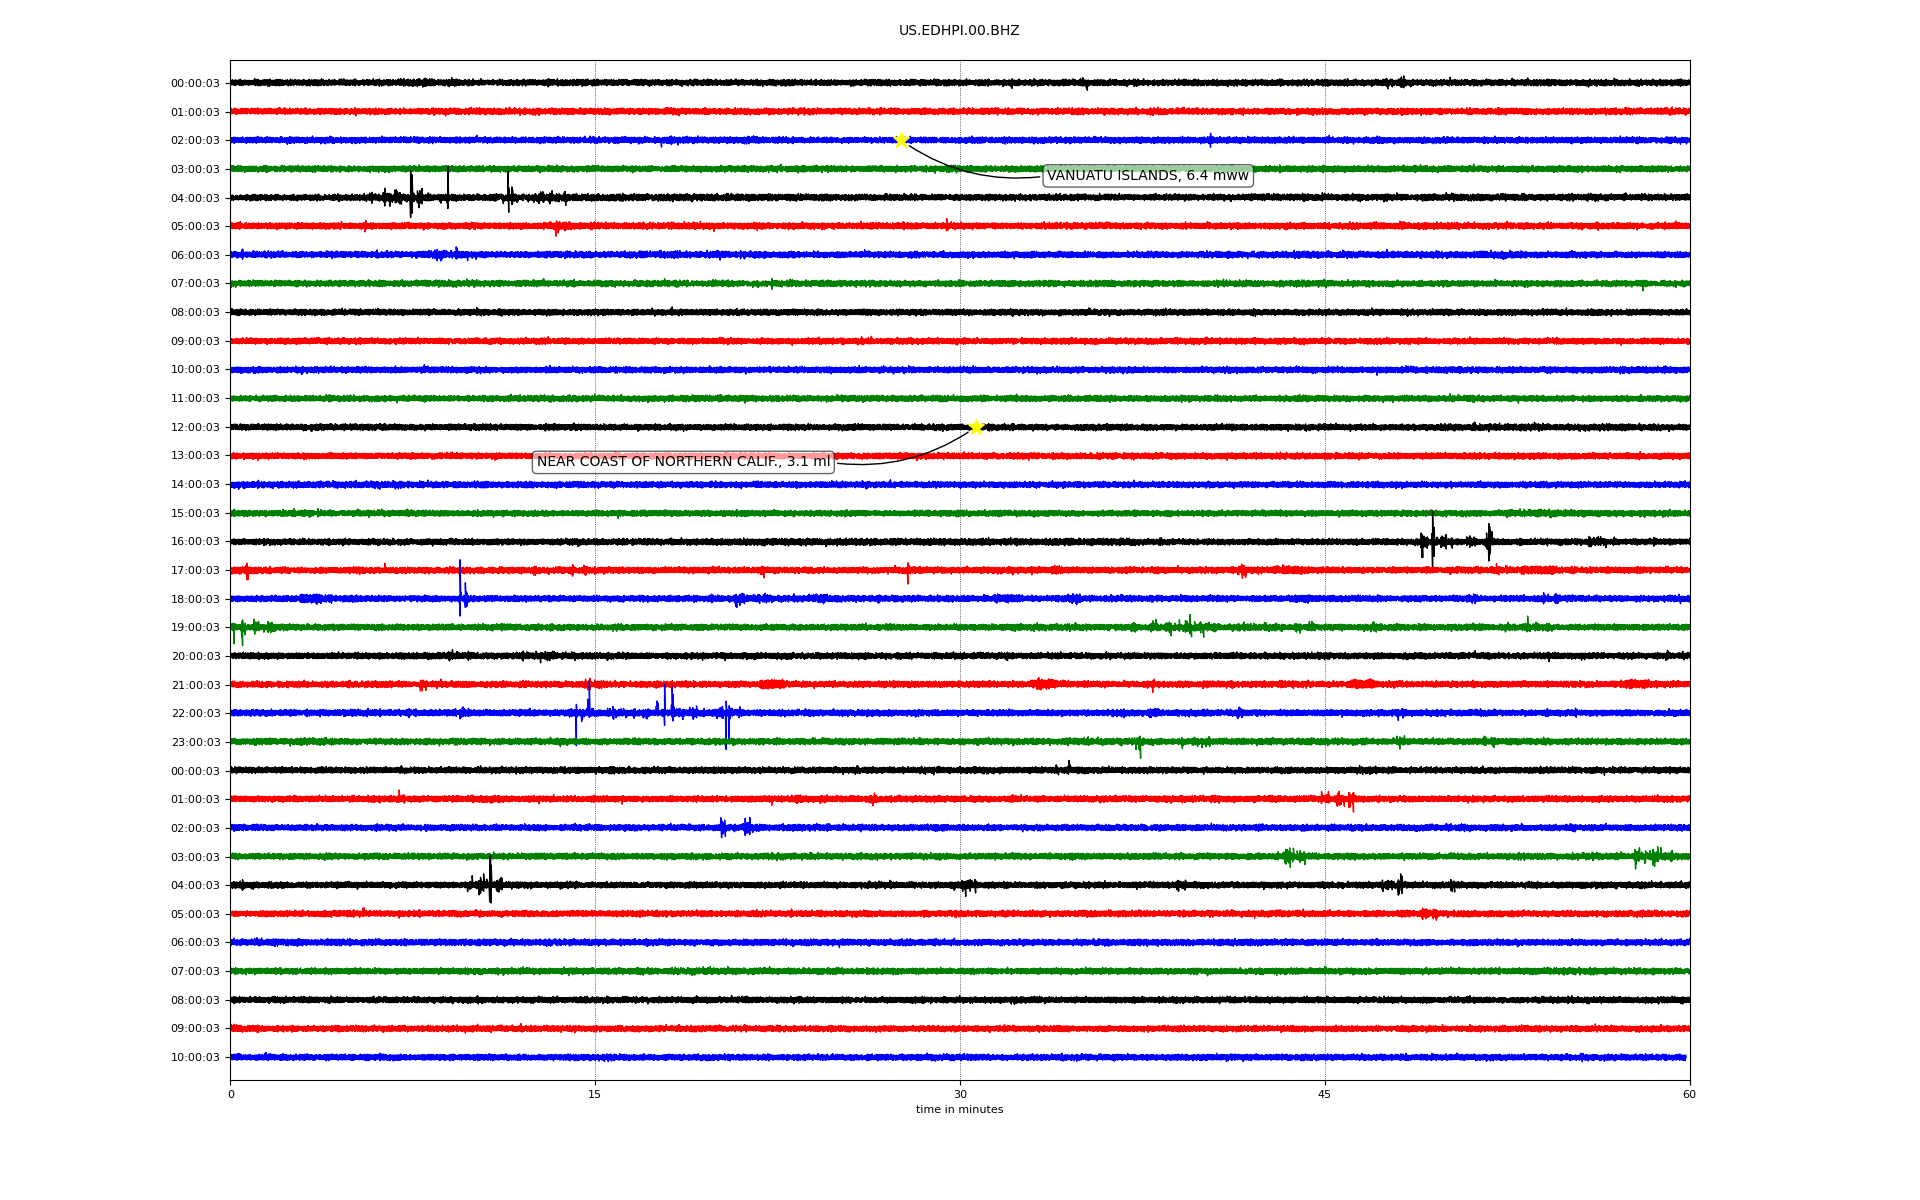The width and height of the screenshot is (1920, 1200).
Task: Click the 30 minute x-axis tick label
Action: coord(960,1094)
